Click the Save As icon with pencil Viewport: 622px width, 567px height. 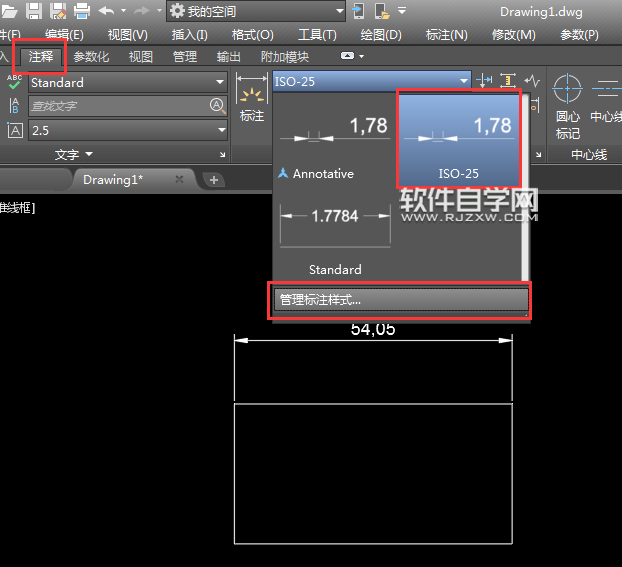tap(58, 11)
